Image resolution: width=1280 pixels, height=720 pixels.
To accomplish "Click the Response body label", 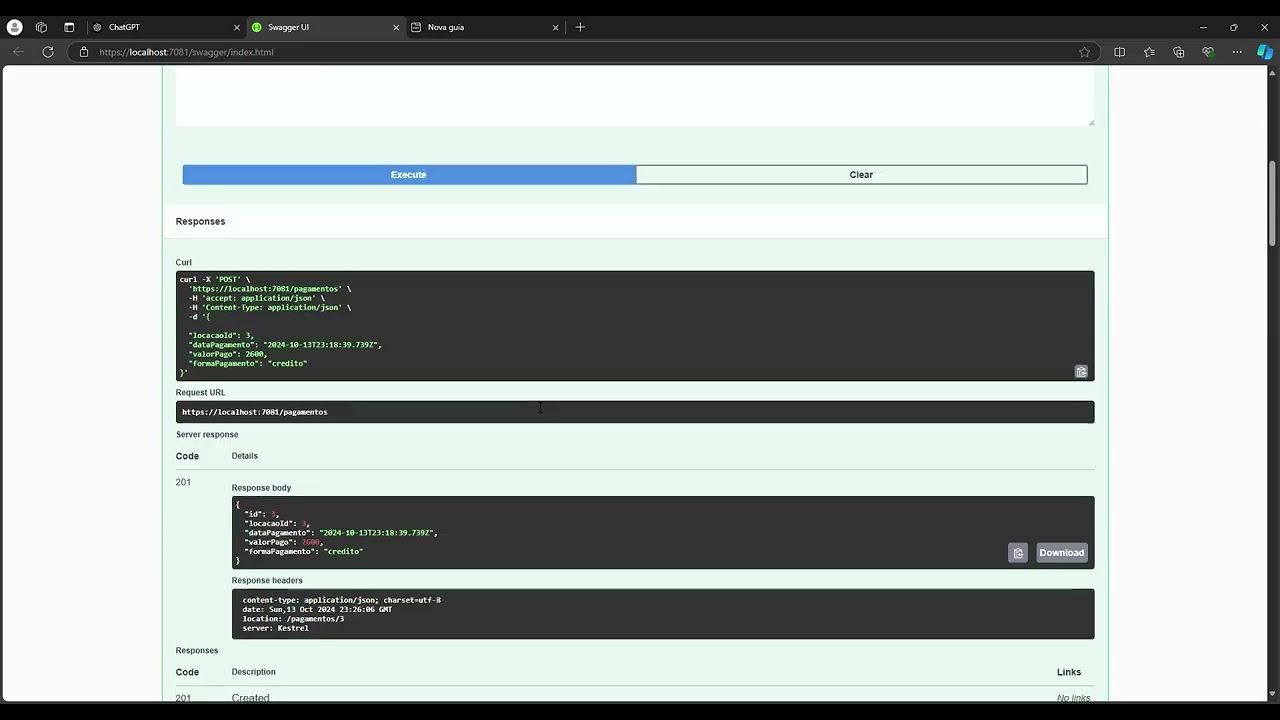I will pos(261,488).
